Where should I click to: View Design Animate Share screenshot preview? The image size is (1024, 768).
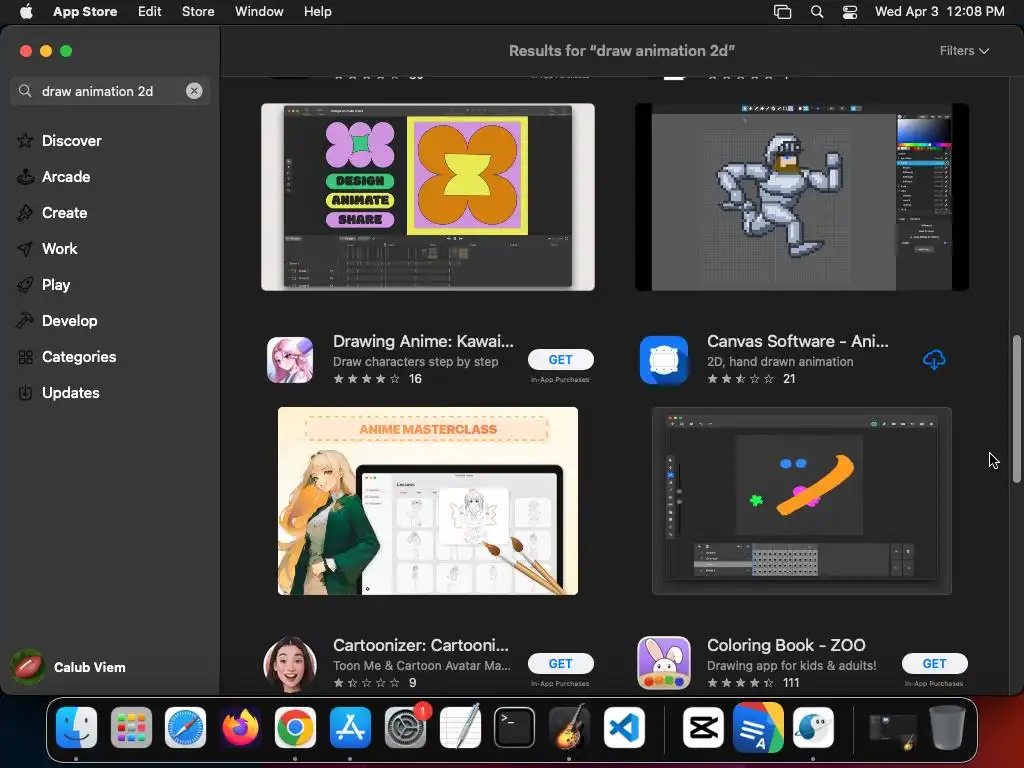click(428, 197)
